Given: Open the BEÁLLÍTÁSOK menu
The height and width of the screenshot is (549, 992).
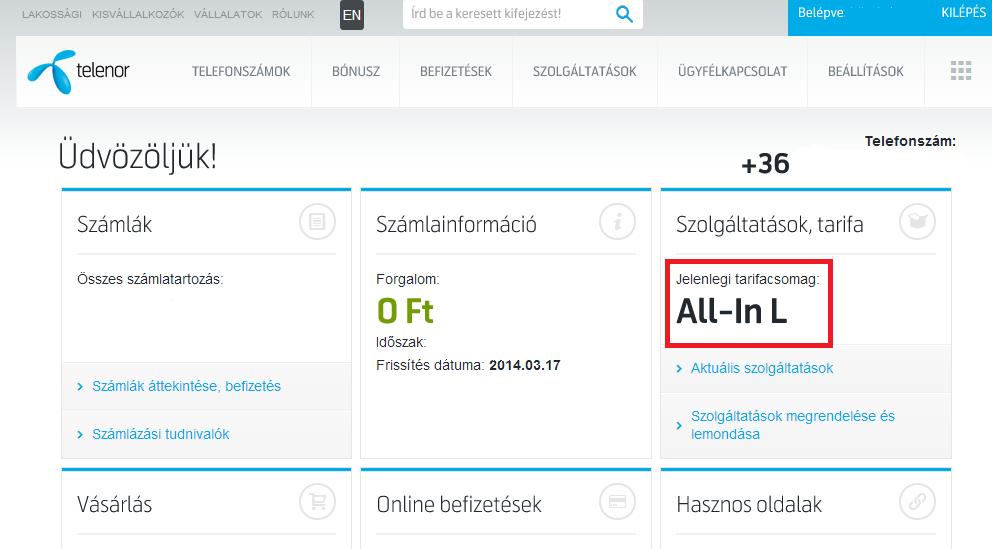Looking at the screenshot, I should (866, 71).
